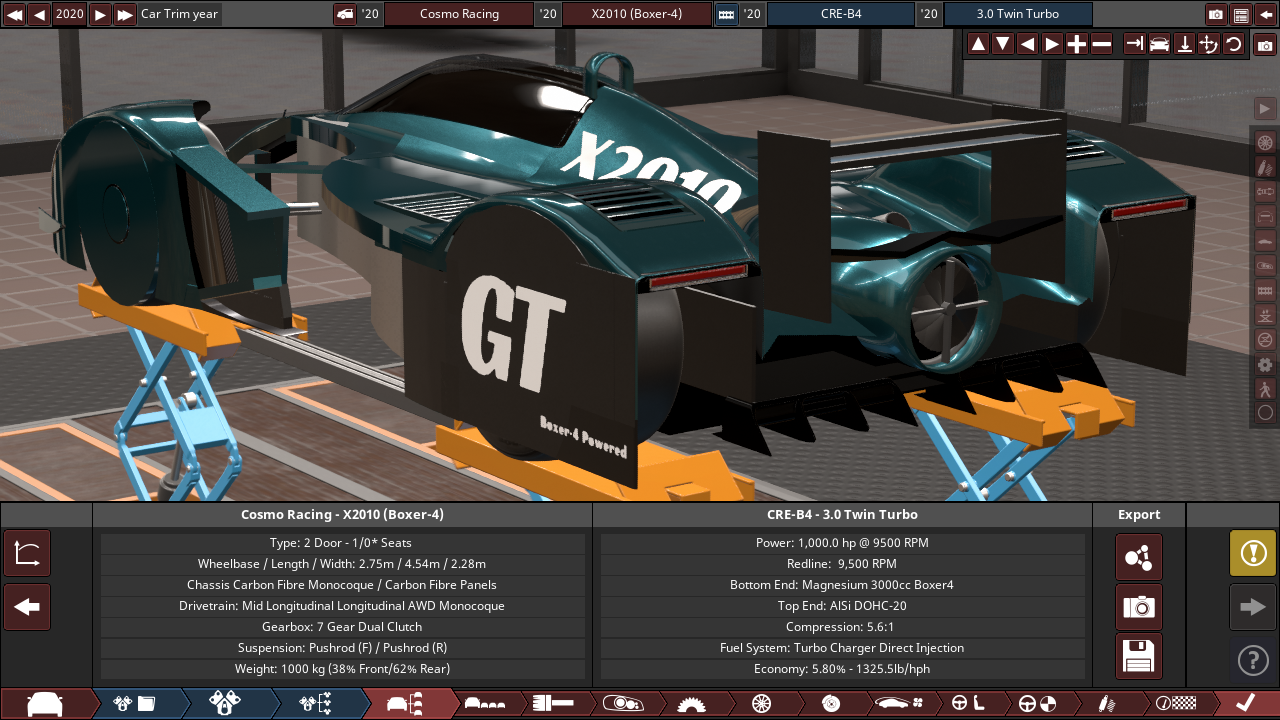Open the Cosmo Racing model name field
This screenshot has width=1280, height=720.
(x=459, y=14)
